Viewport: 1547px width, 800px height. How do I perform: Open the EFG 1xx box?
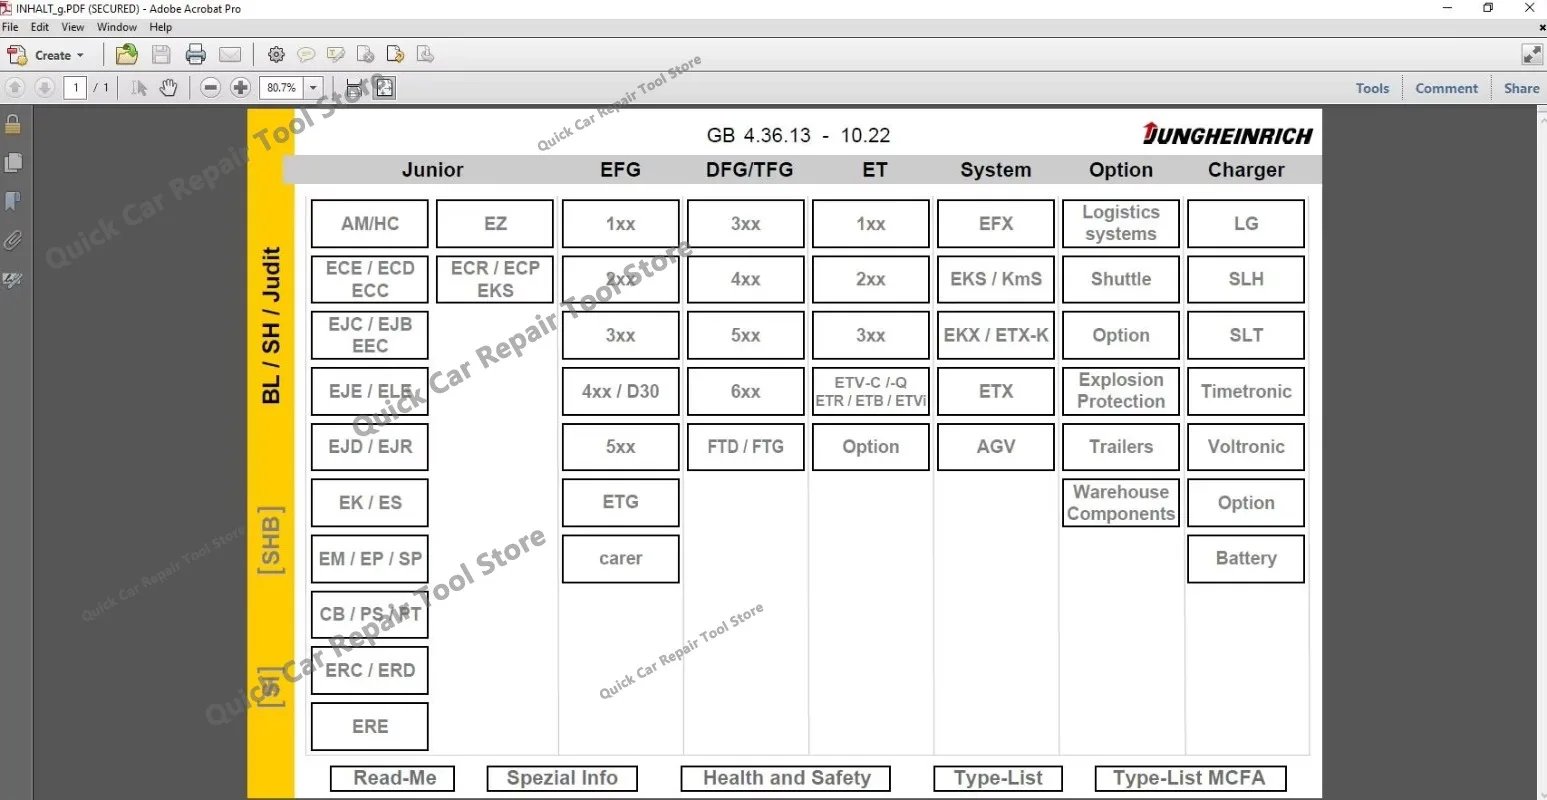click(620, 224)
